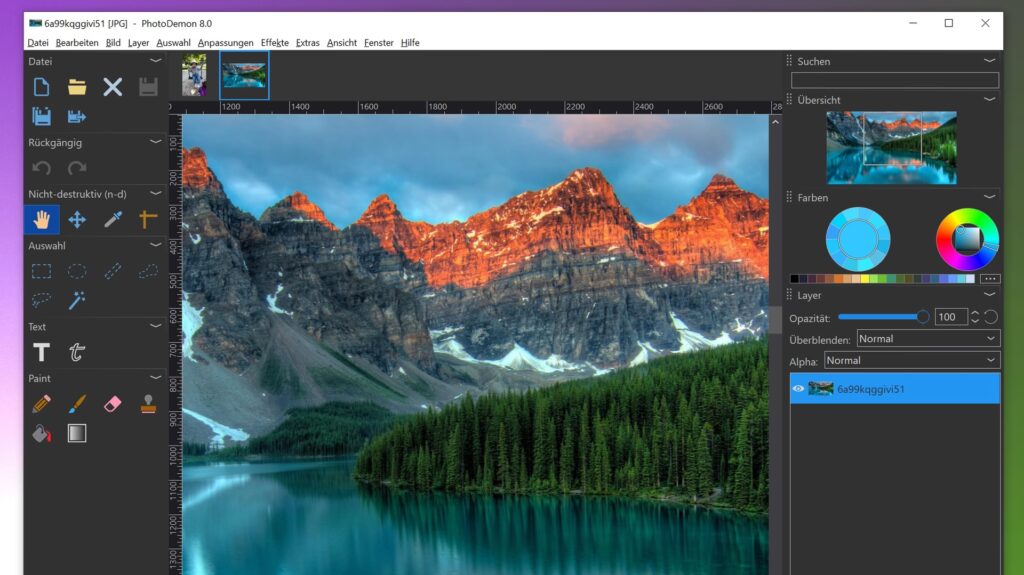The width and height of the screenshot is (1024, 575).
Task: Open the Alpha mode dropdown
Action: pos(911,360)
